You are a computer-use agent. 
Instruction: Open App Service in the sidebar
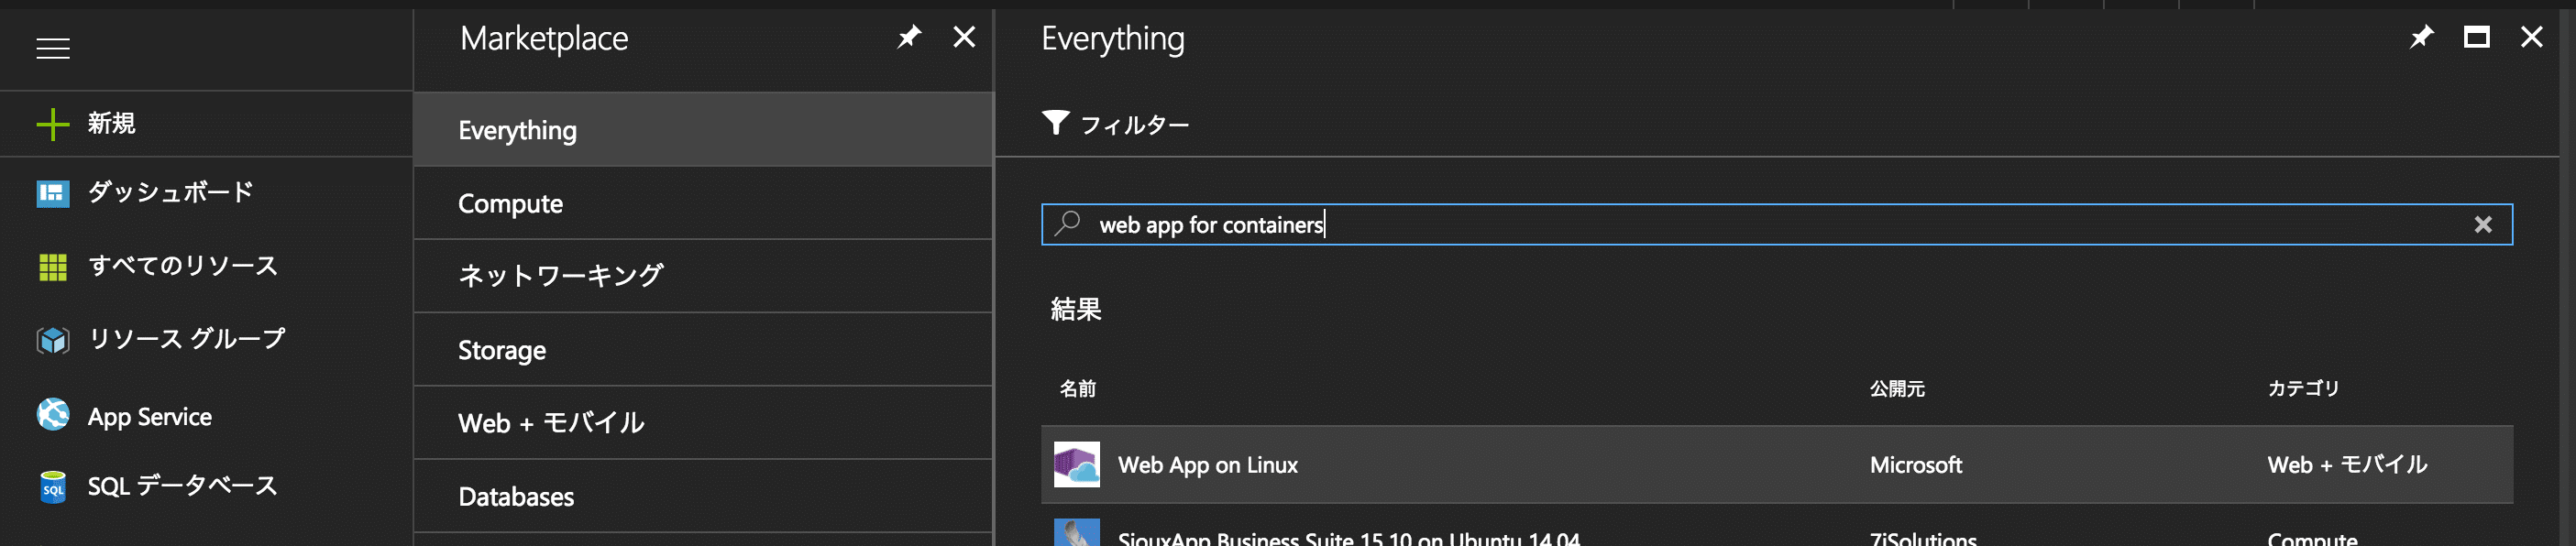tap(206, 416)
